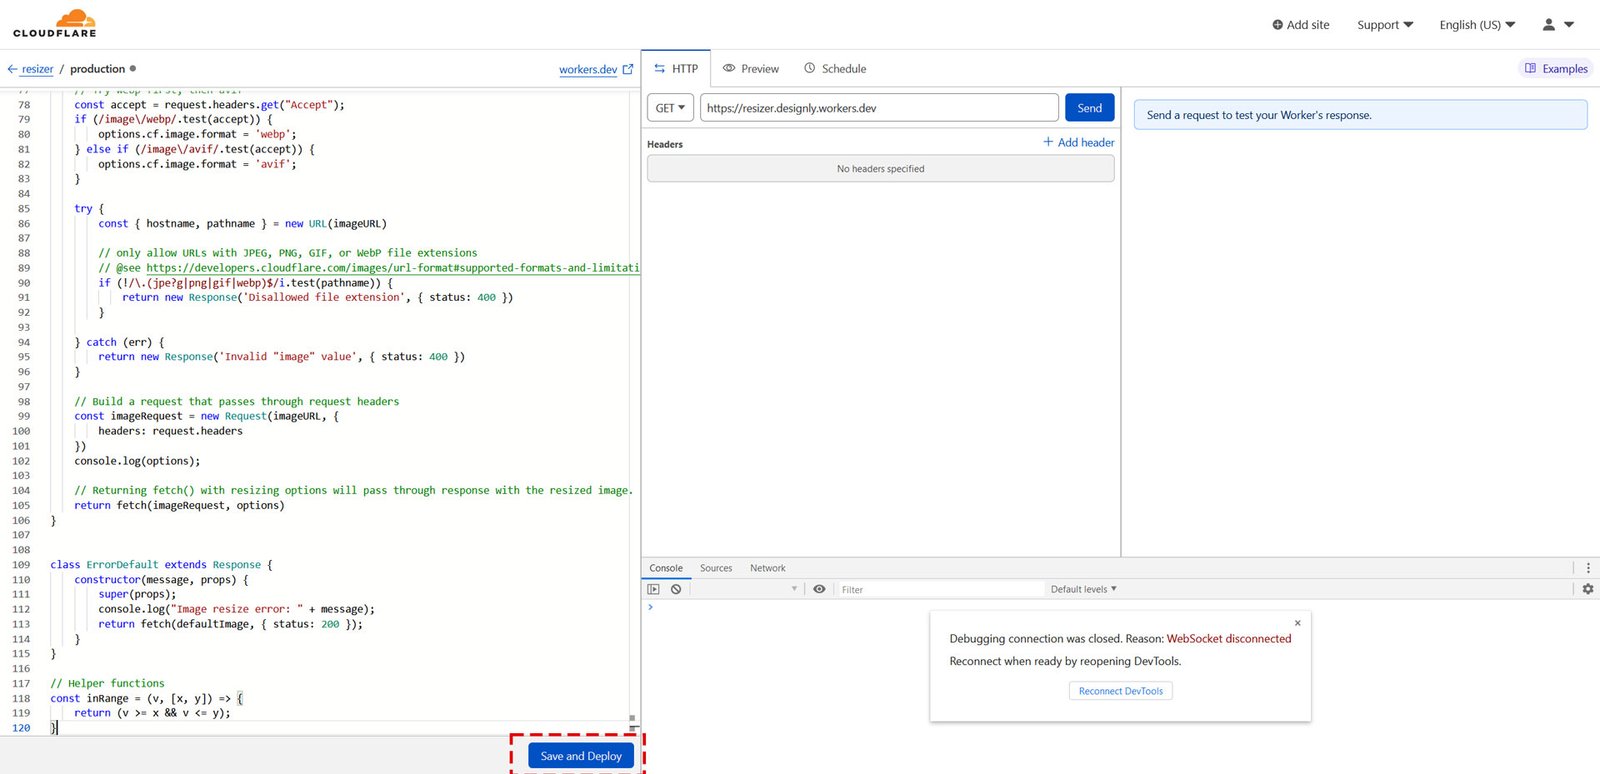Open the Support dropdown menu

pyautogui.click(x=1384, y=25)
